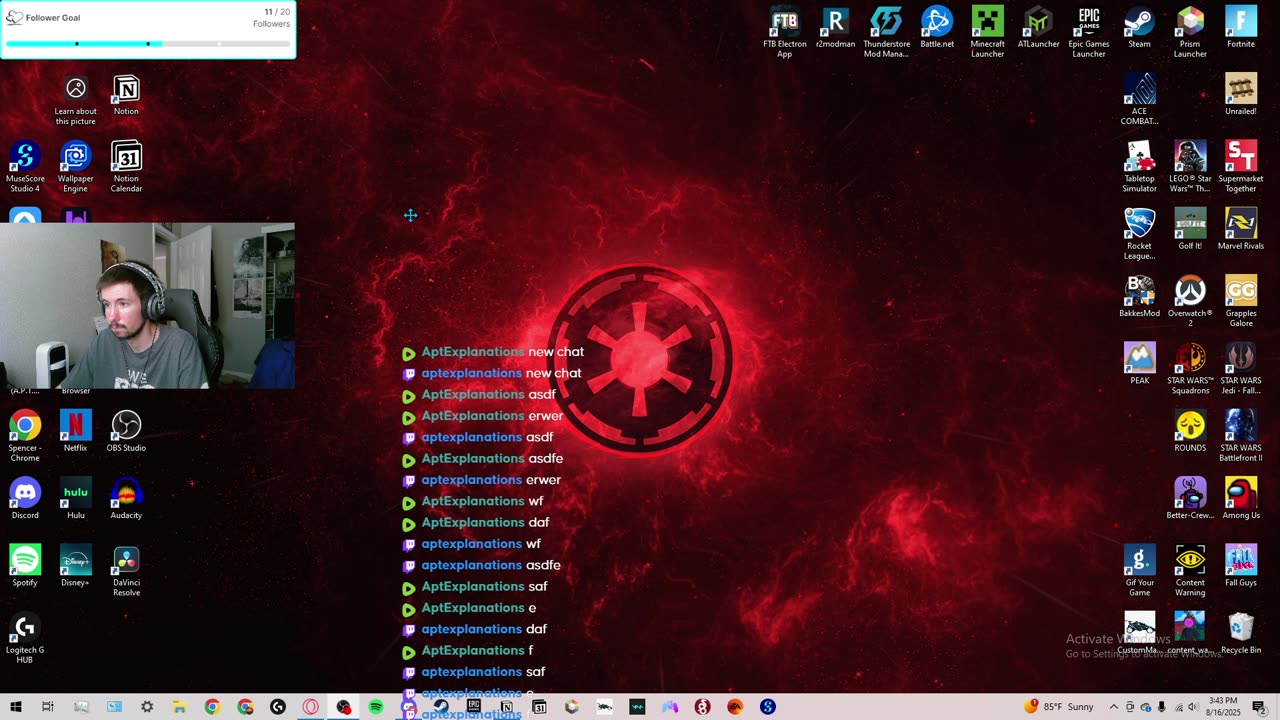Image resolution: width=1280 pixels, height=720 pixels.
Task: Open the Marvel Rivals desktop icon
Action: point(1241,230)
